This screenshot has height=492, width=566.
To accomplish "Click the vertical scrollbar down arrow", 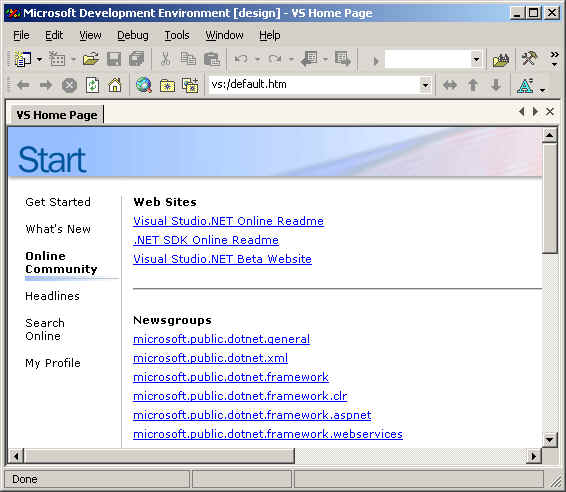I will 549,440.
